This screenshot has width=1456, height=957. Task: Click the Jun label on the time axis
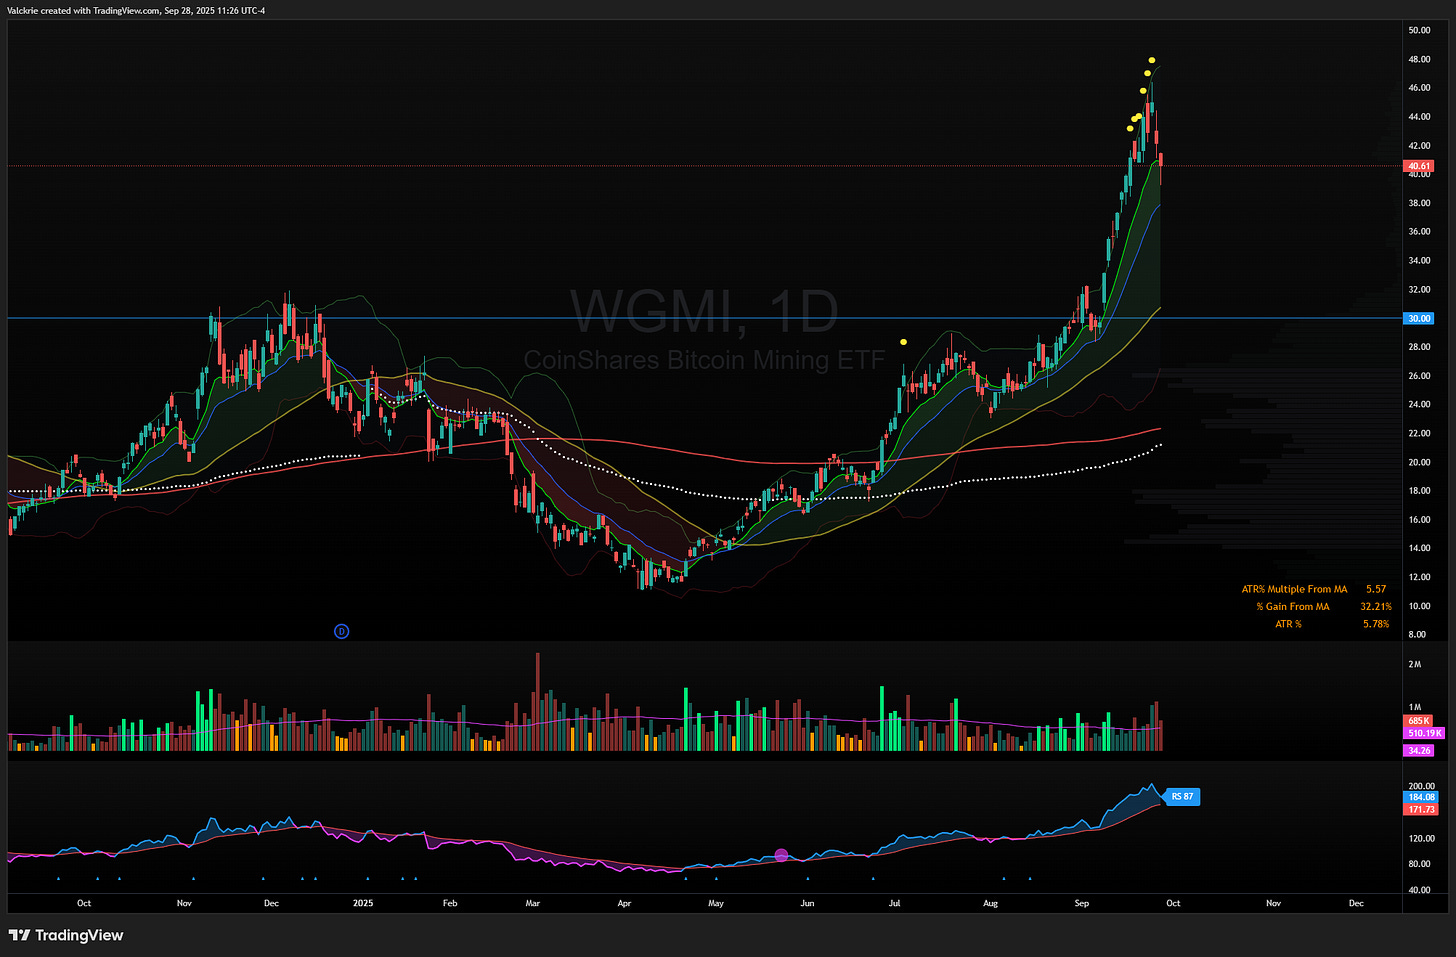(807, 903)
